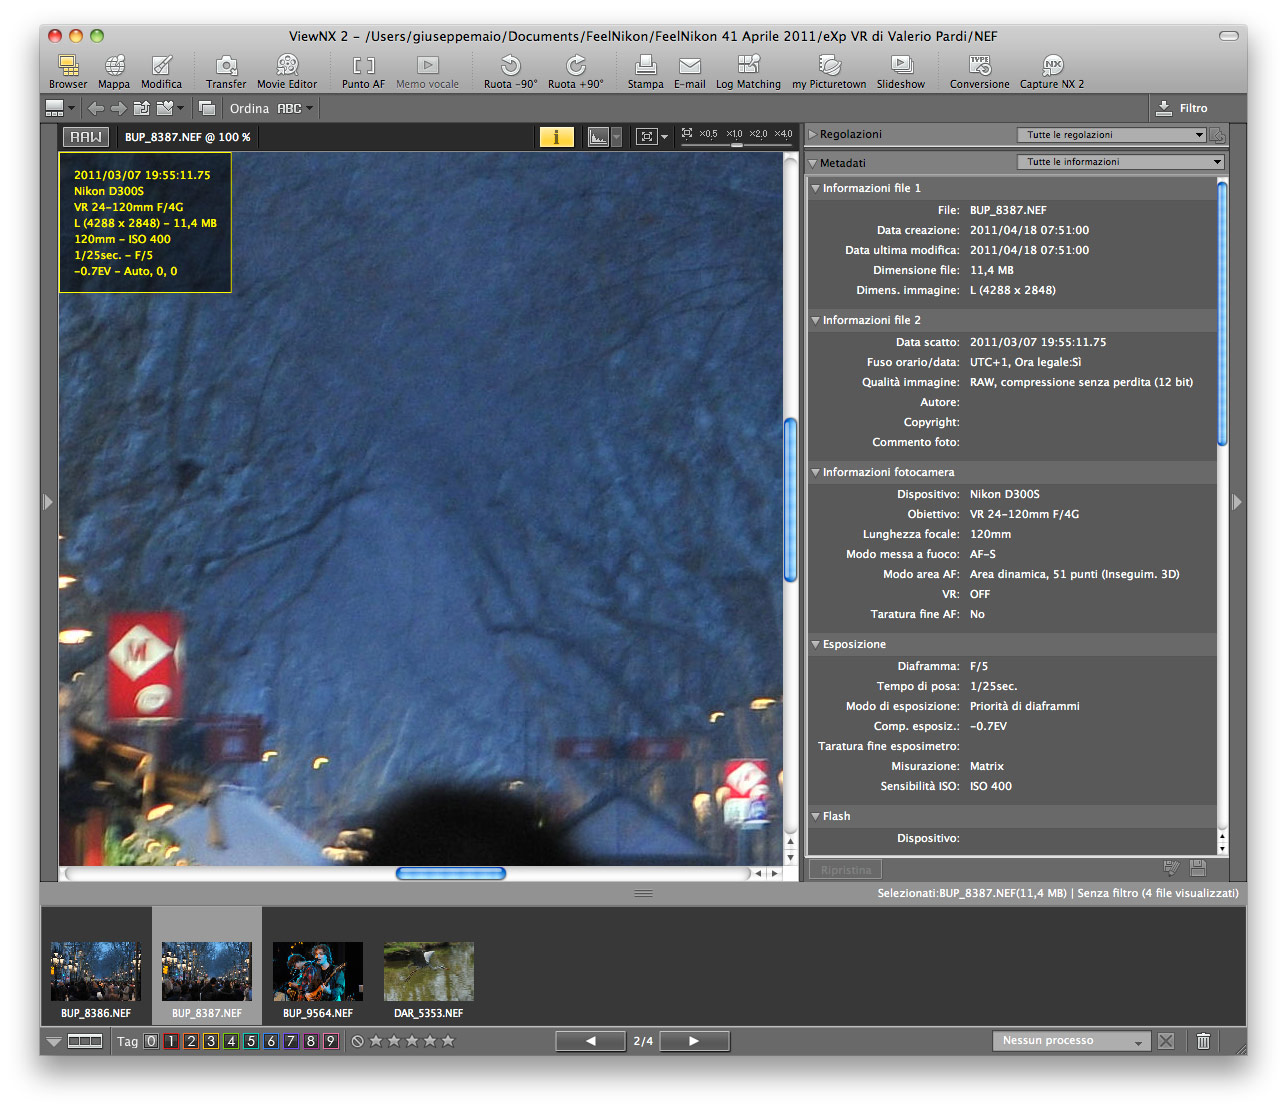Open the Filtro filter bar
Image resolution: width=1287 pixels, height=1110 pixels.
[1182, 108]
